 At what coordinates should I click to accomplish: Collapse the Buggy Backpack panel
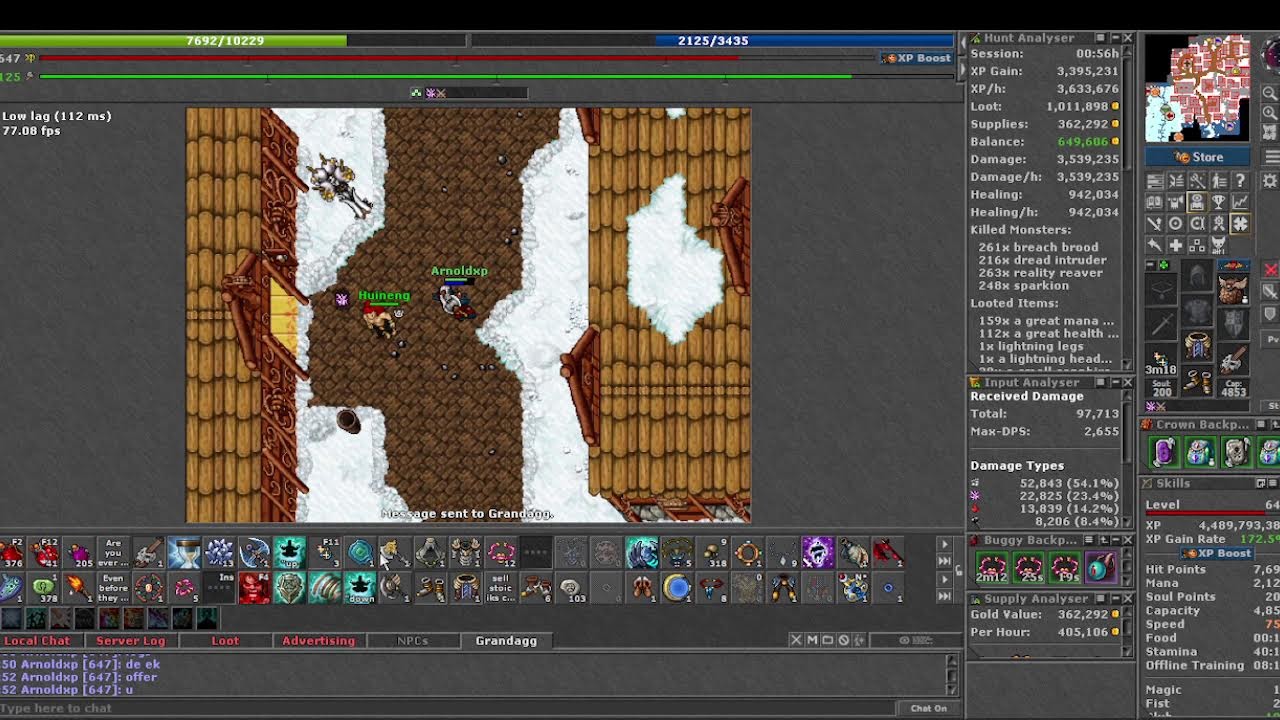(x=1116, y=540)
